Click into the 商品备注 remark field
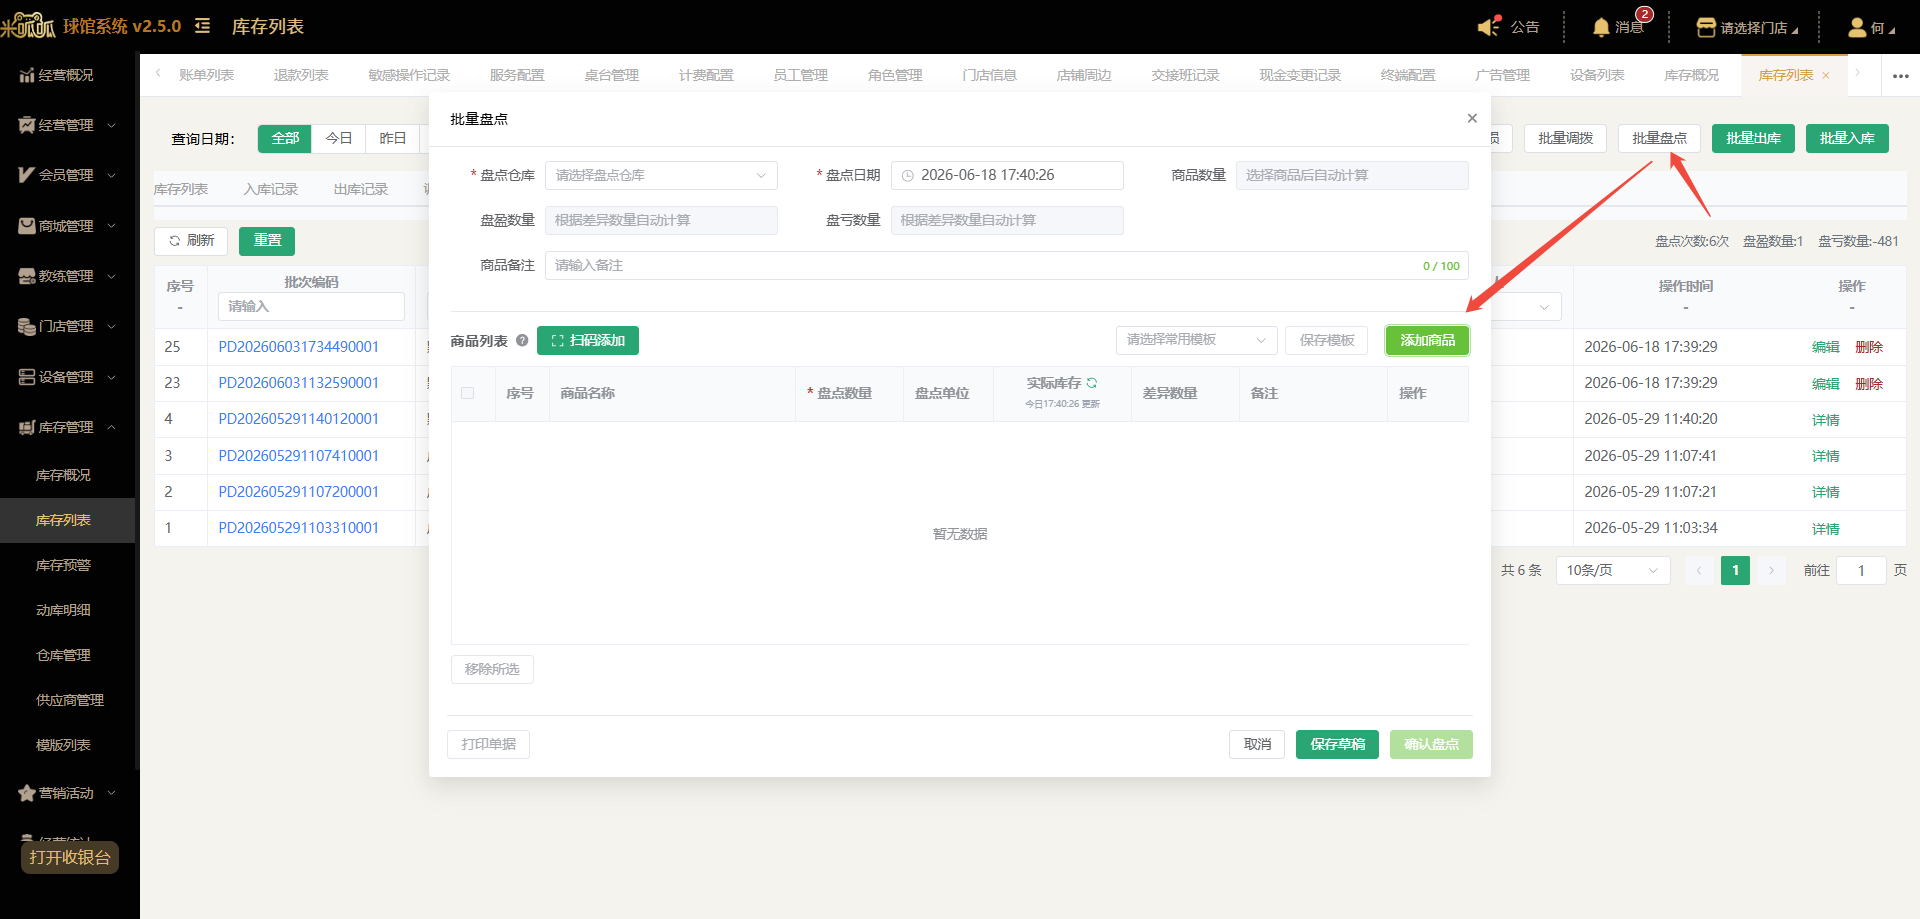The height and width of the screenshot is (919, 1920). click(x=1006, y=265)
